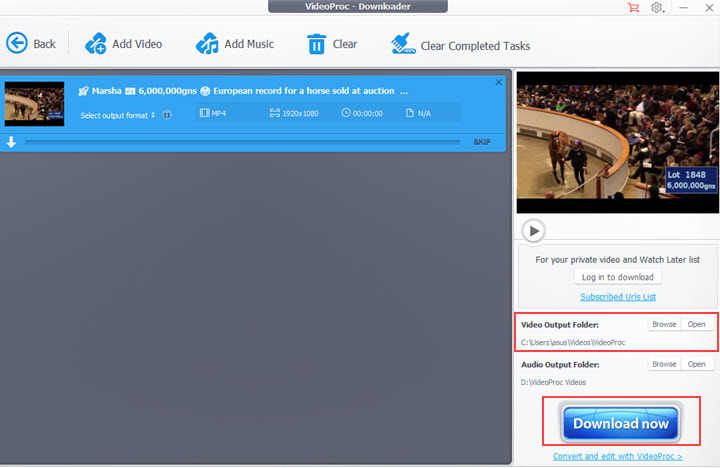Pause the task with pause icon
The image size is (720, 468).
pos(167,115)
